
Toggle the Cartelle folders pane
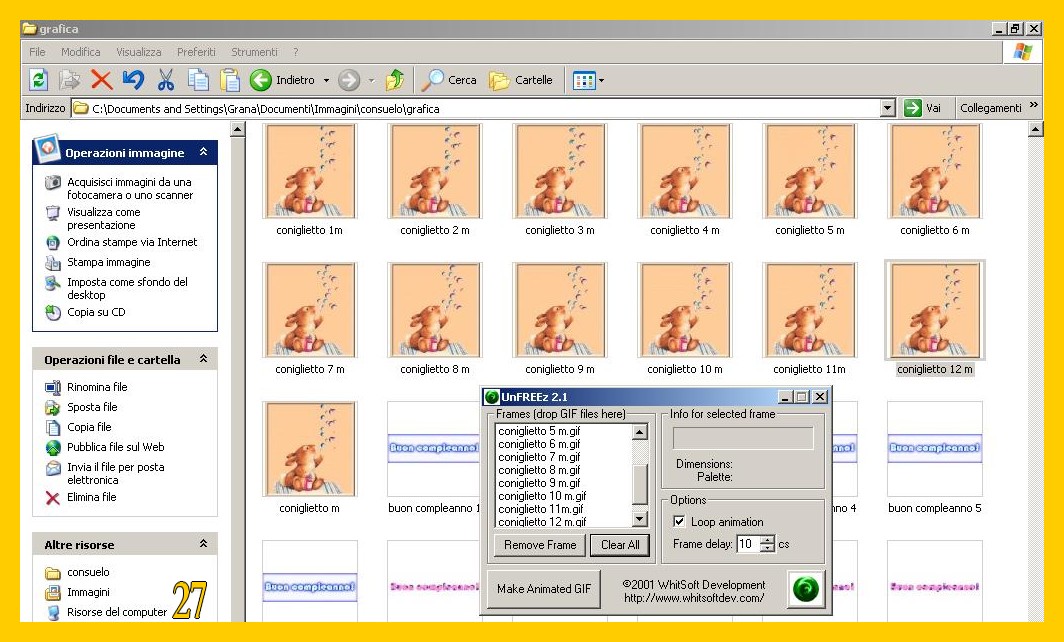click(520, 80)
